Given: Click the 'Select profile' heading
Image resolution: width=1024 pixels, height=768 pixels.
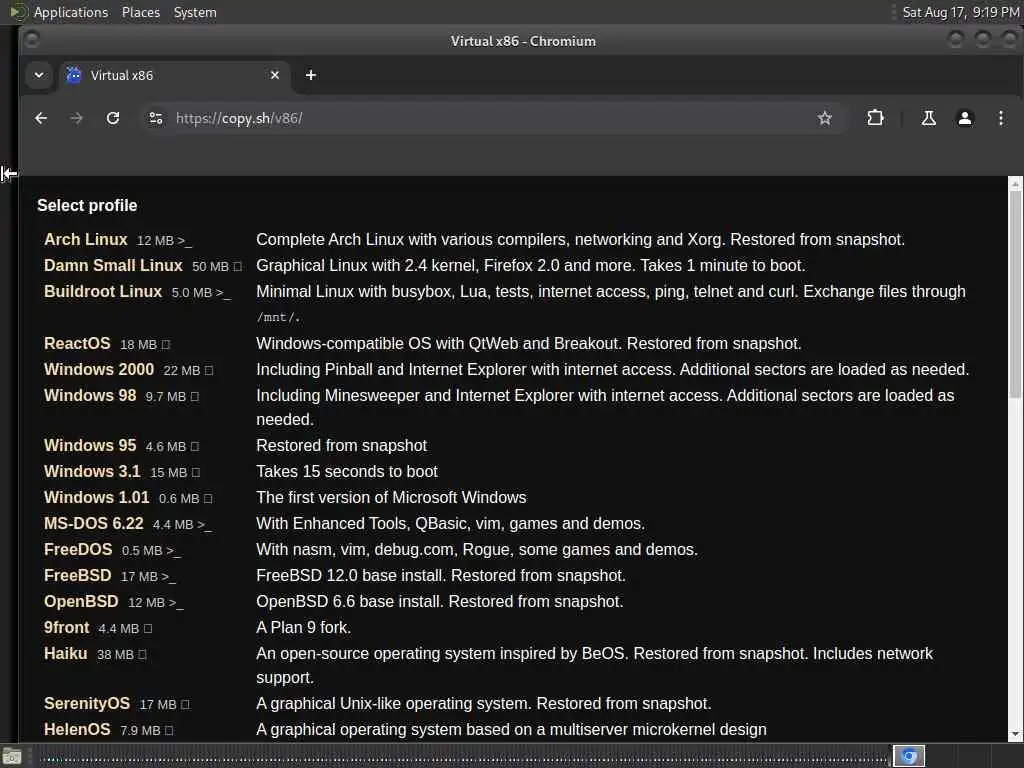Looking at the screenshot, I should pyautogui.click(x=87, y=206).
